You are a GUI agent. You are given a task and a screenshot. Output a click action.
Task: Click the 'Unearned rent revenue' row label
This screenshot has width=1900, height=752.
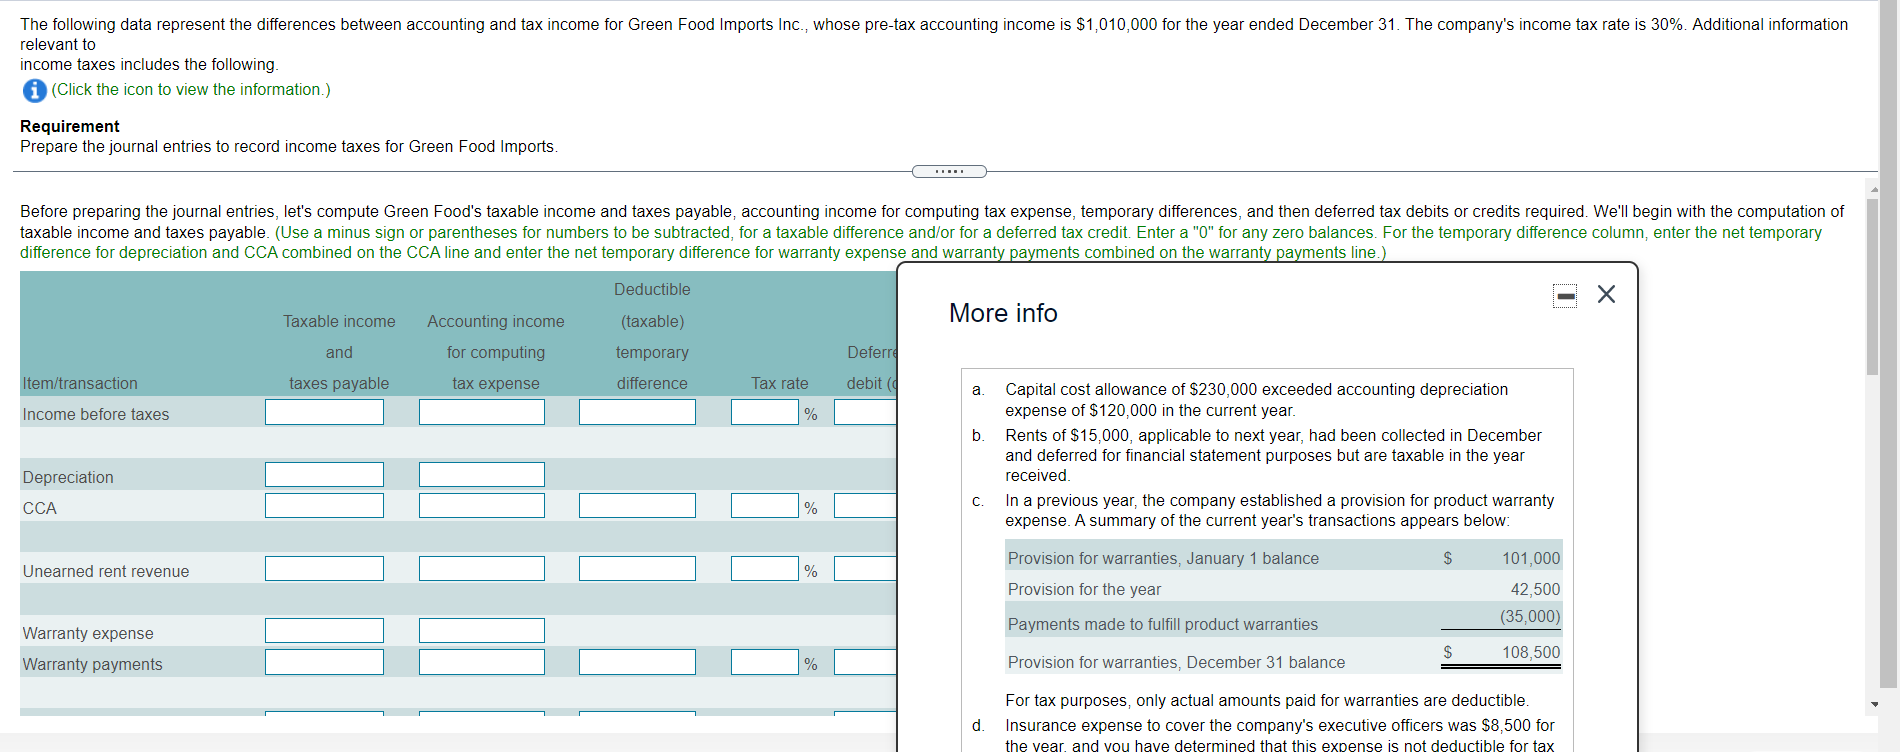point(106,571)
